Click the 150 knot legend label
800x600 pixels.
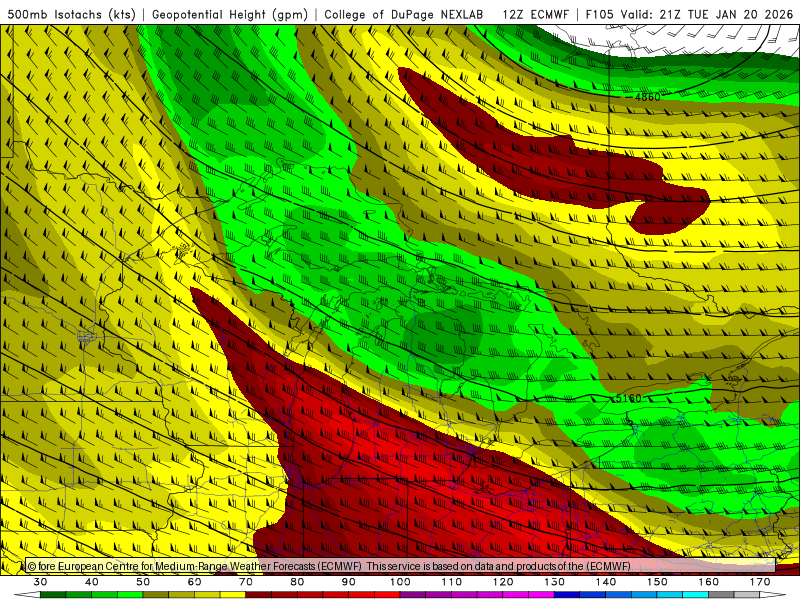(658, 582)
